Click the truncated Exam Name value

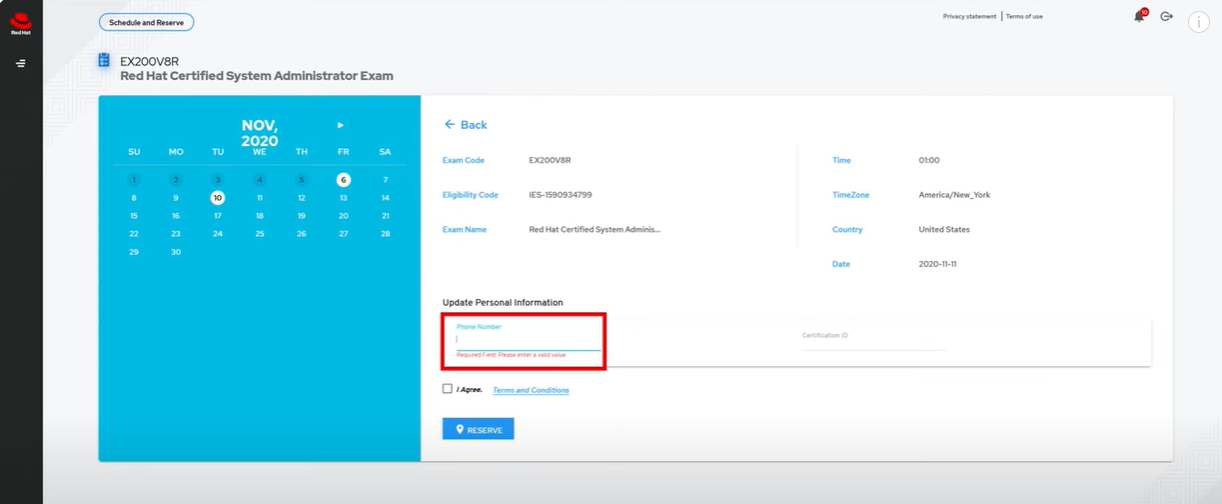pos(595,230)
